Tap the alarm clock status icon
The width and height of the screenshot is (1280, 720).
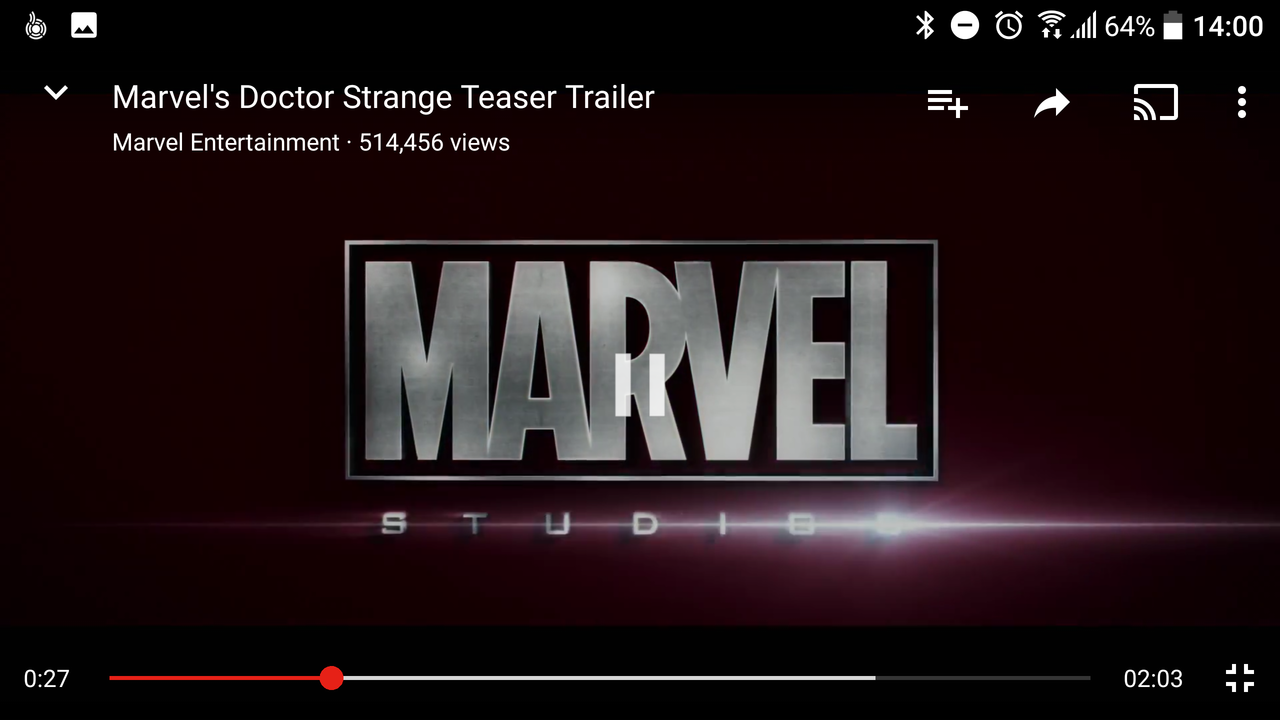(1009, 26)
